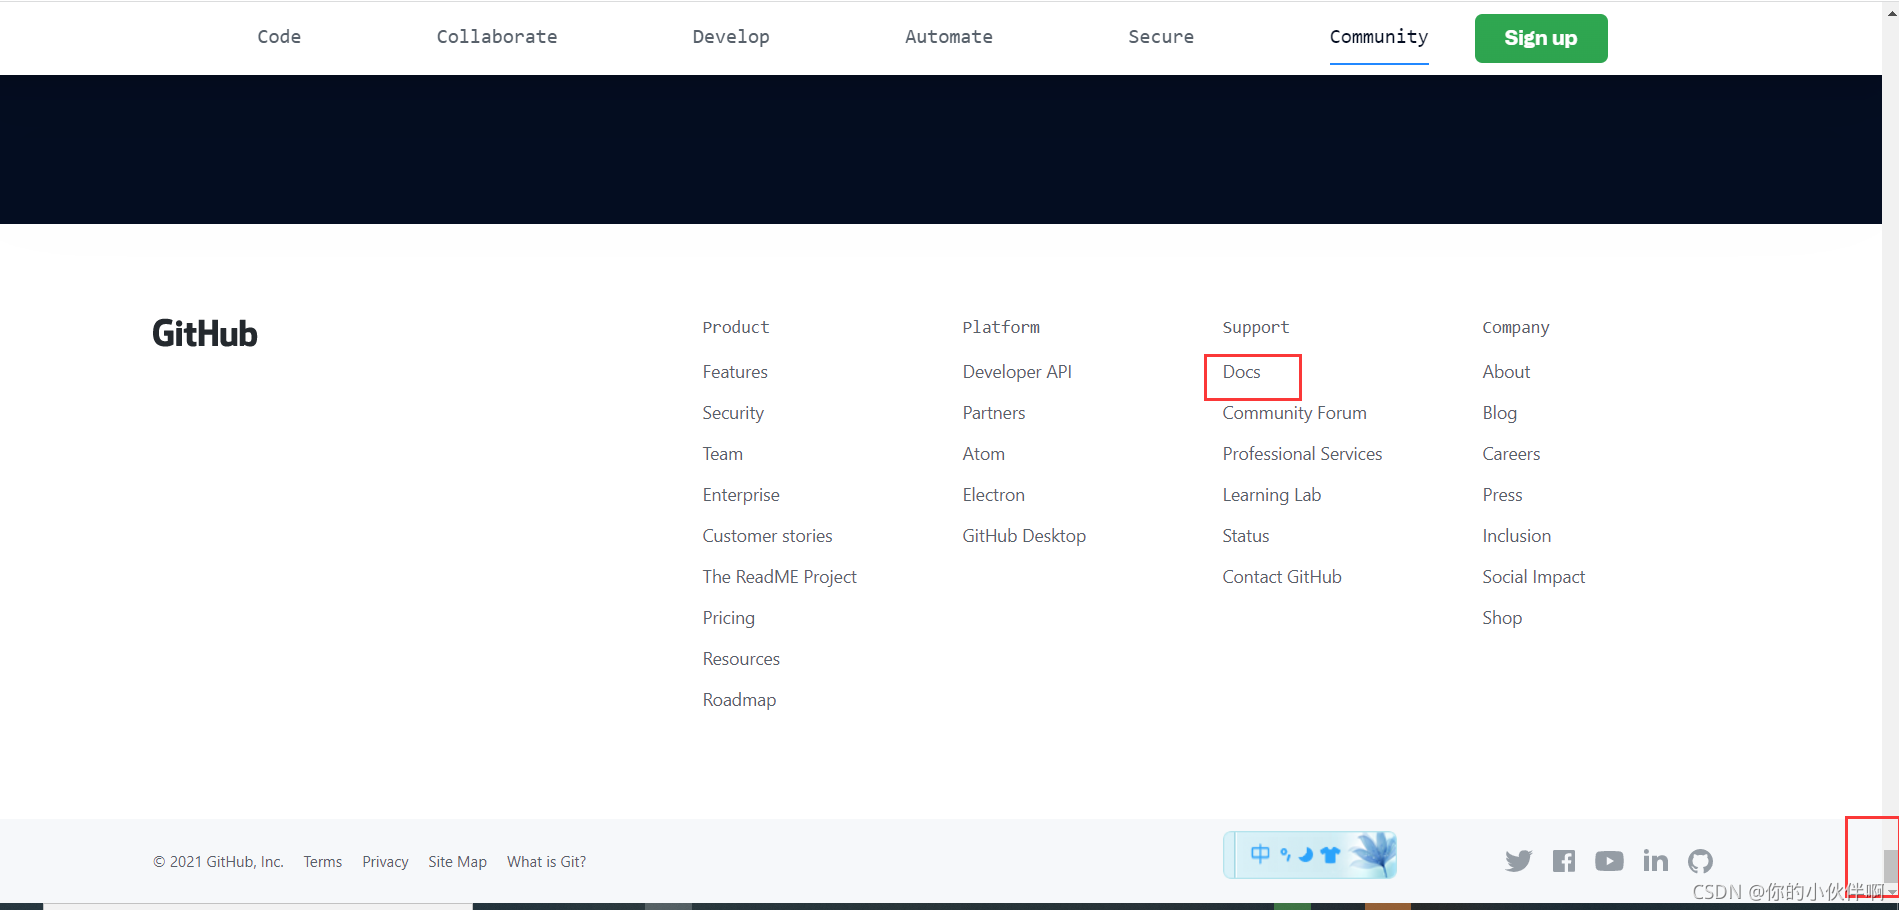Switch to the Automate tab
This screenshot has width=1899, height=910.
pyautogui.click(x=949, y=37)
